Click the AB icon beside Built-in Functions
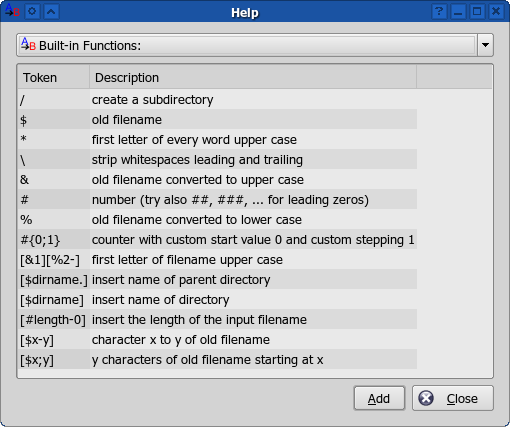 point(28,44)
